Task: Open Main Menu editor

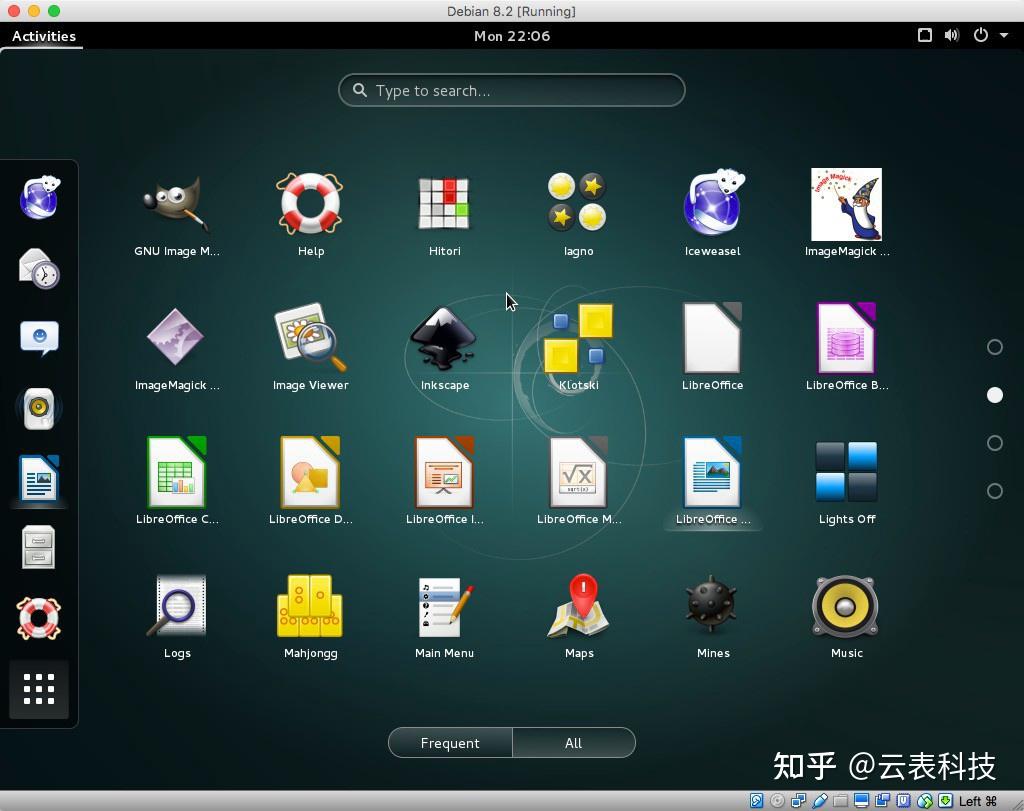Action: 444,616
